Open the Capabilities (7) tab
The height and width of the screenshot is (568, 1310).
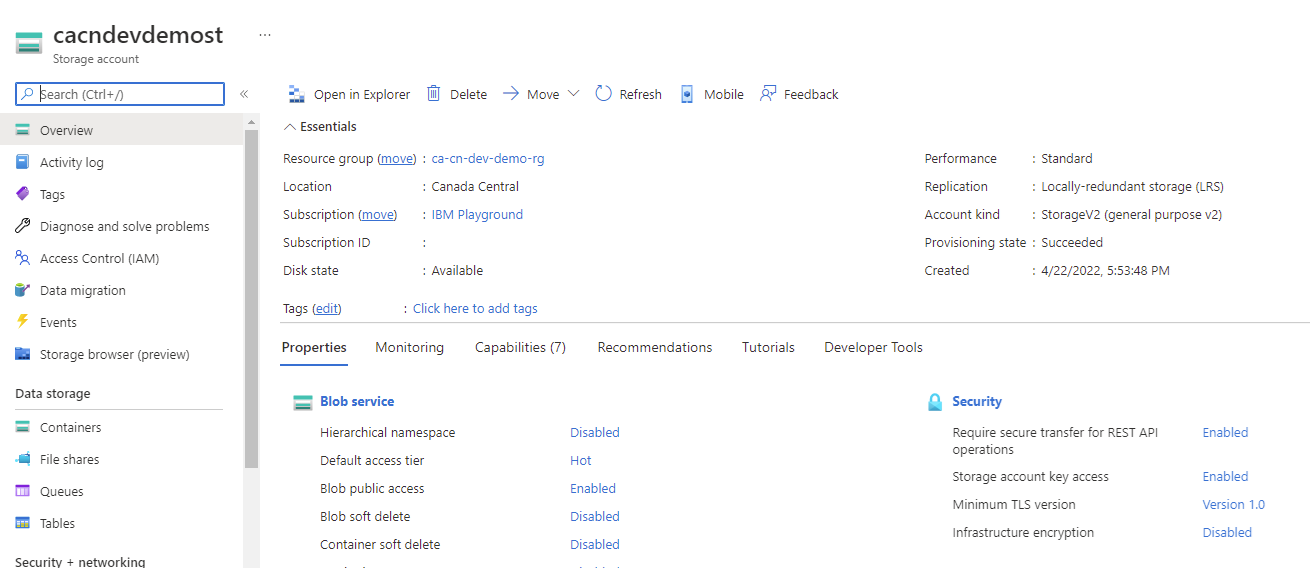[520, 347]
